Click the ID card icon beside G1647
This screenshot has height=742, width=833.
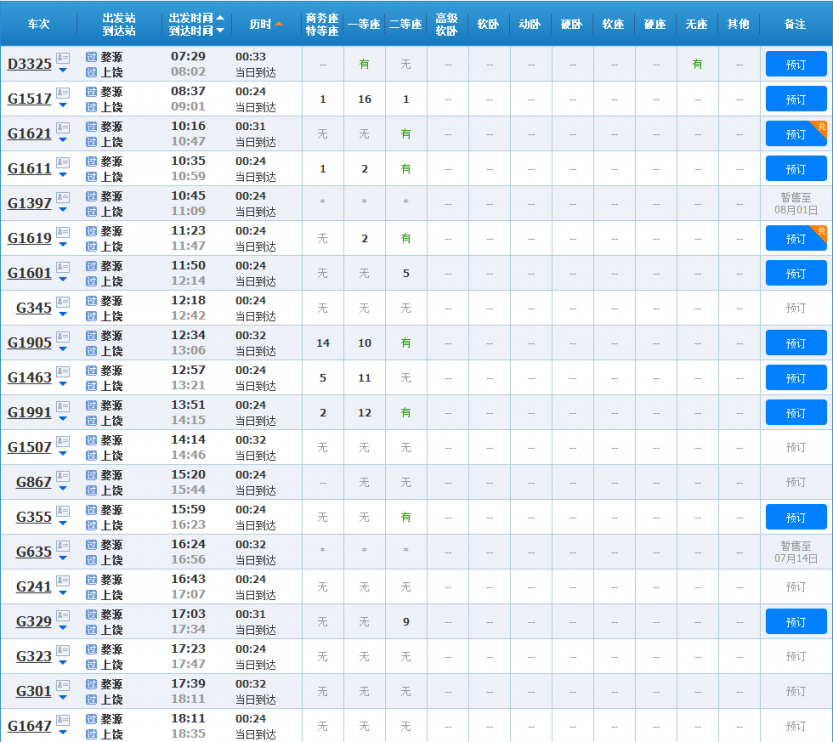click(x=63, y=720)
